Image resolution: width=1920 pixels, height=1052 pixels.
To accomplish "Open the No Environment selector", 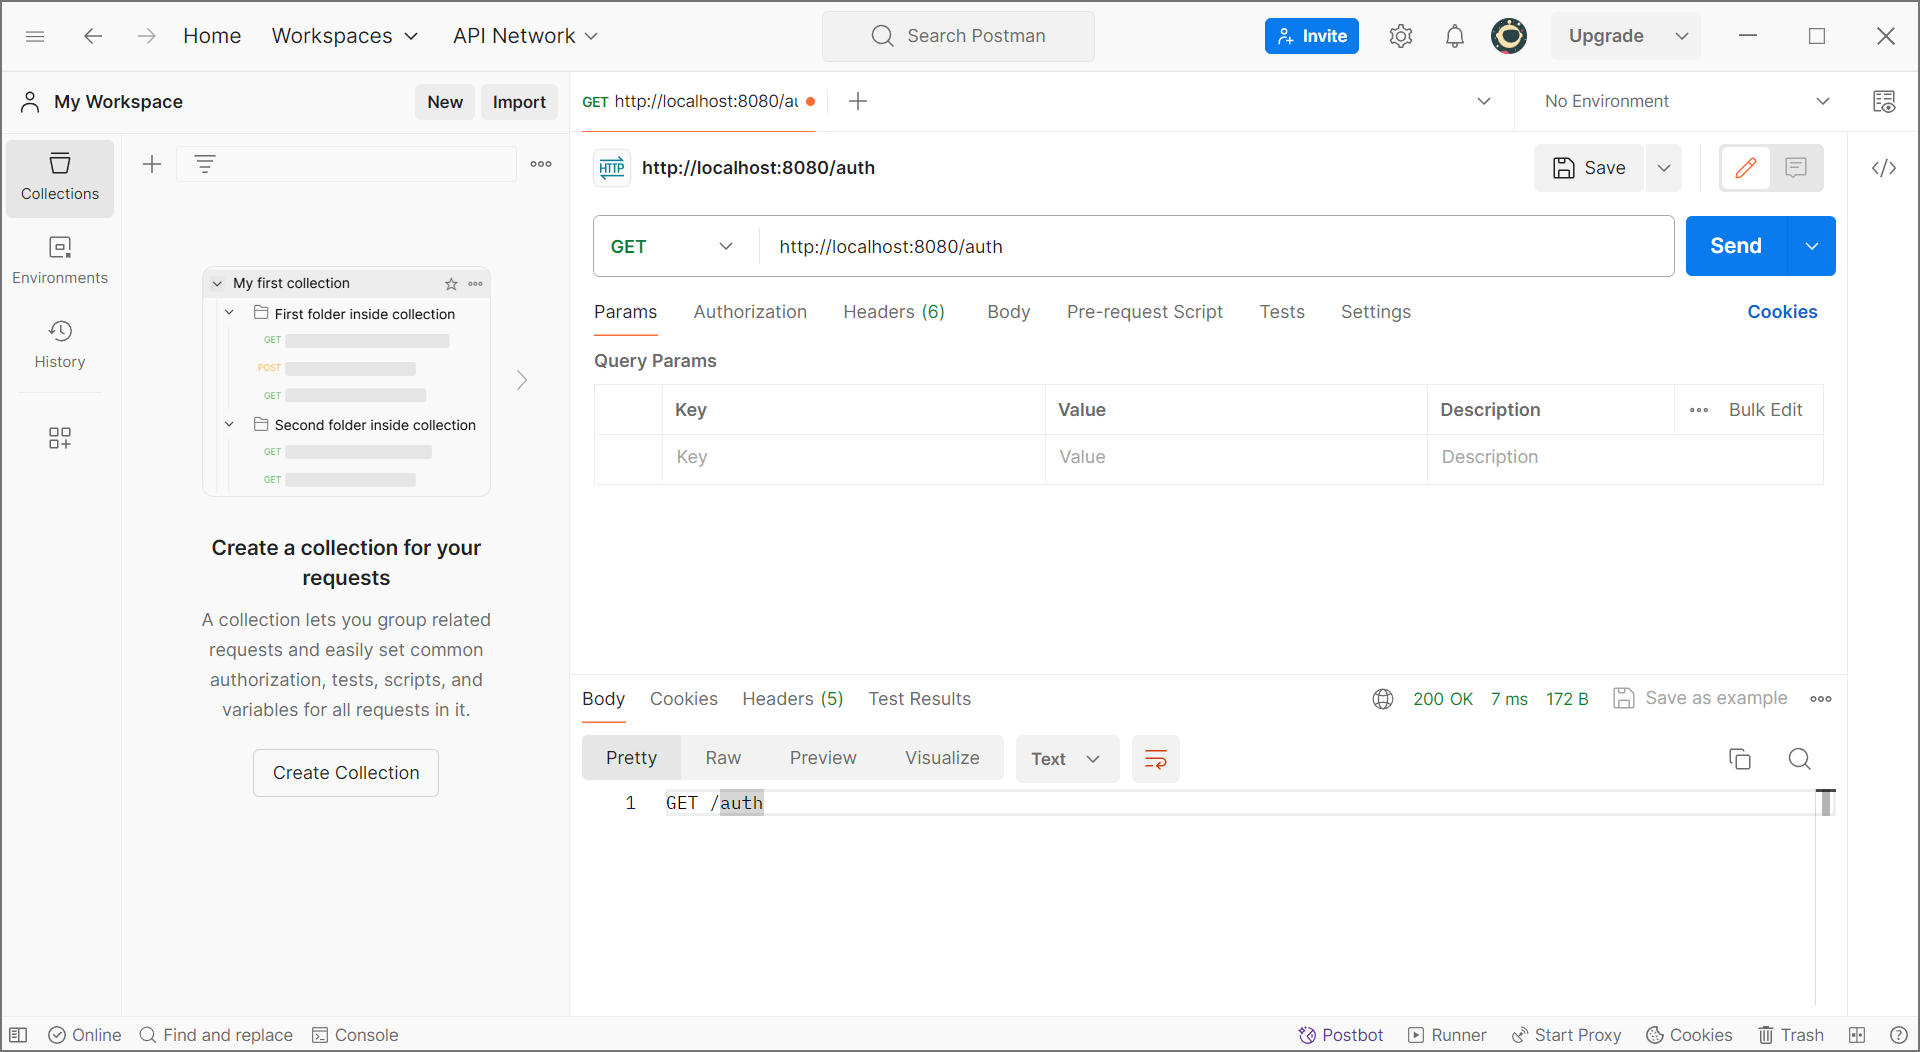I will 1687,101.
